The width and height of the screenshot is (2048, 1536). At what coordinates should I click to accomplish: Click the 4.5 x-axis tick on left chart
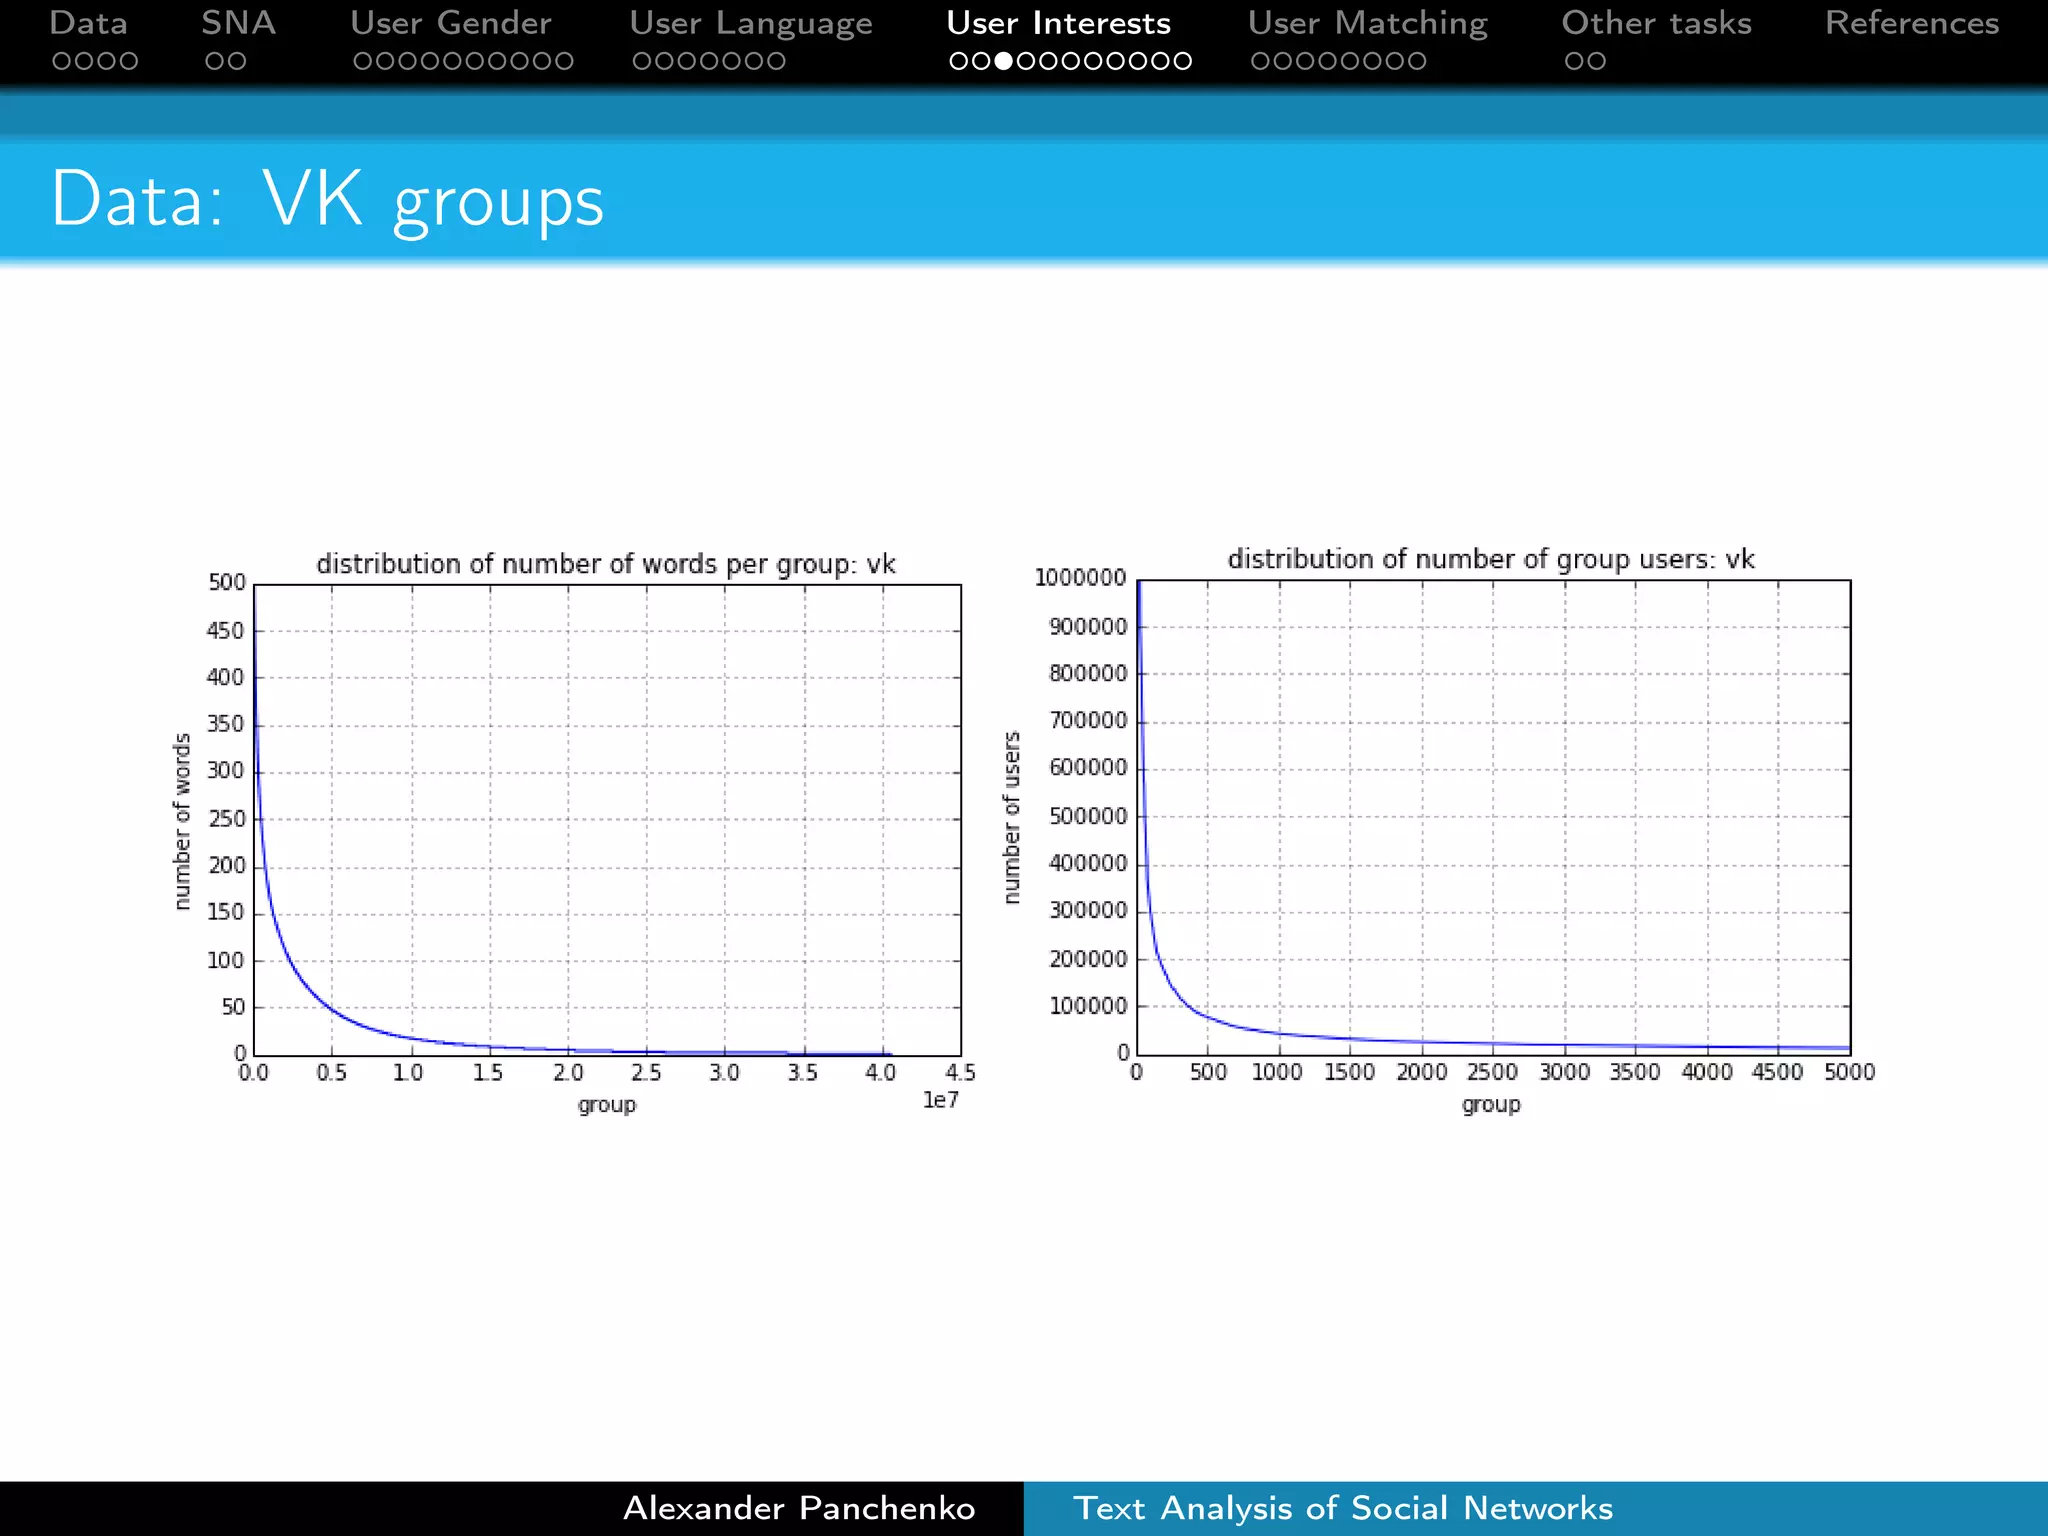960,1073
